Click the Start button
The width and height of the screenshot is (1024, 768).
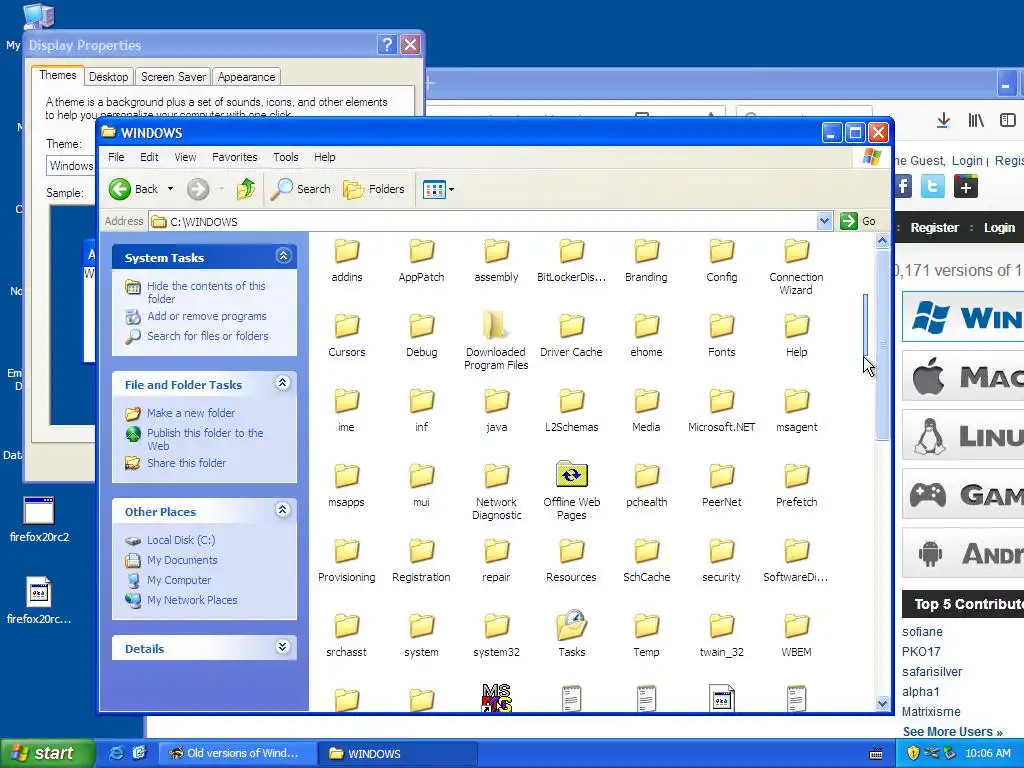[x=46, y=754]
